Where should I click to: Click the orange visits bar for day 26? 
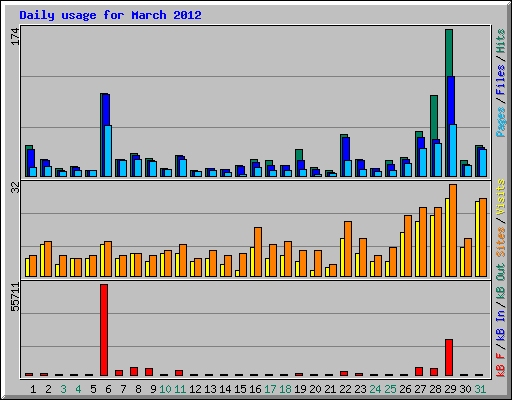click(x=408, y=246)
